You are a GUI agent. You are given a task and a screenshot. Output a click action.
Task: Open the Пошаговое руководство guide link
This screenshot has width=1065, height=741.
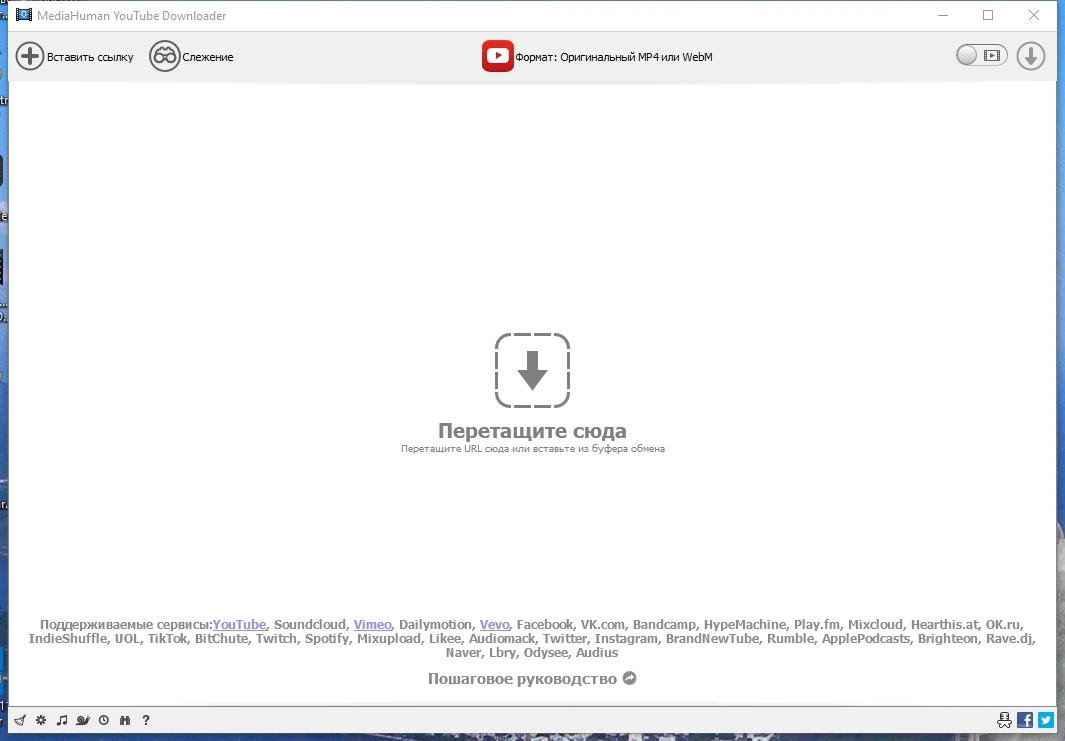click(522, 679)
